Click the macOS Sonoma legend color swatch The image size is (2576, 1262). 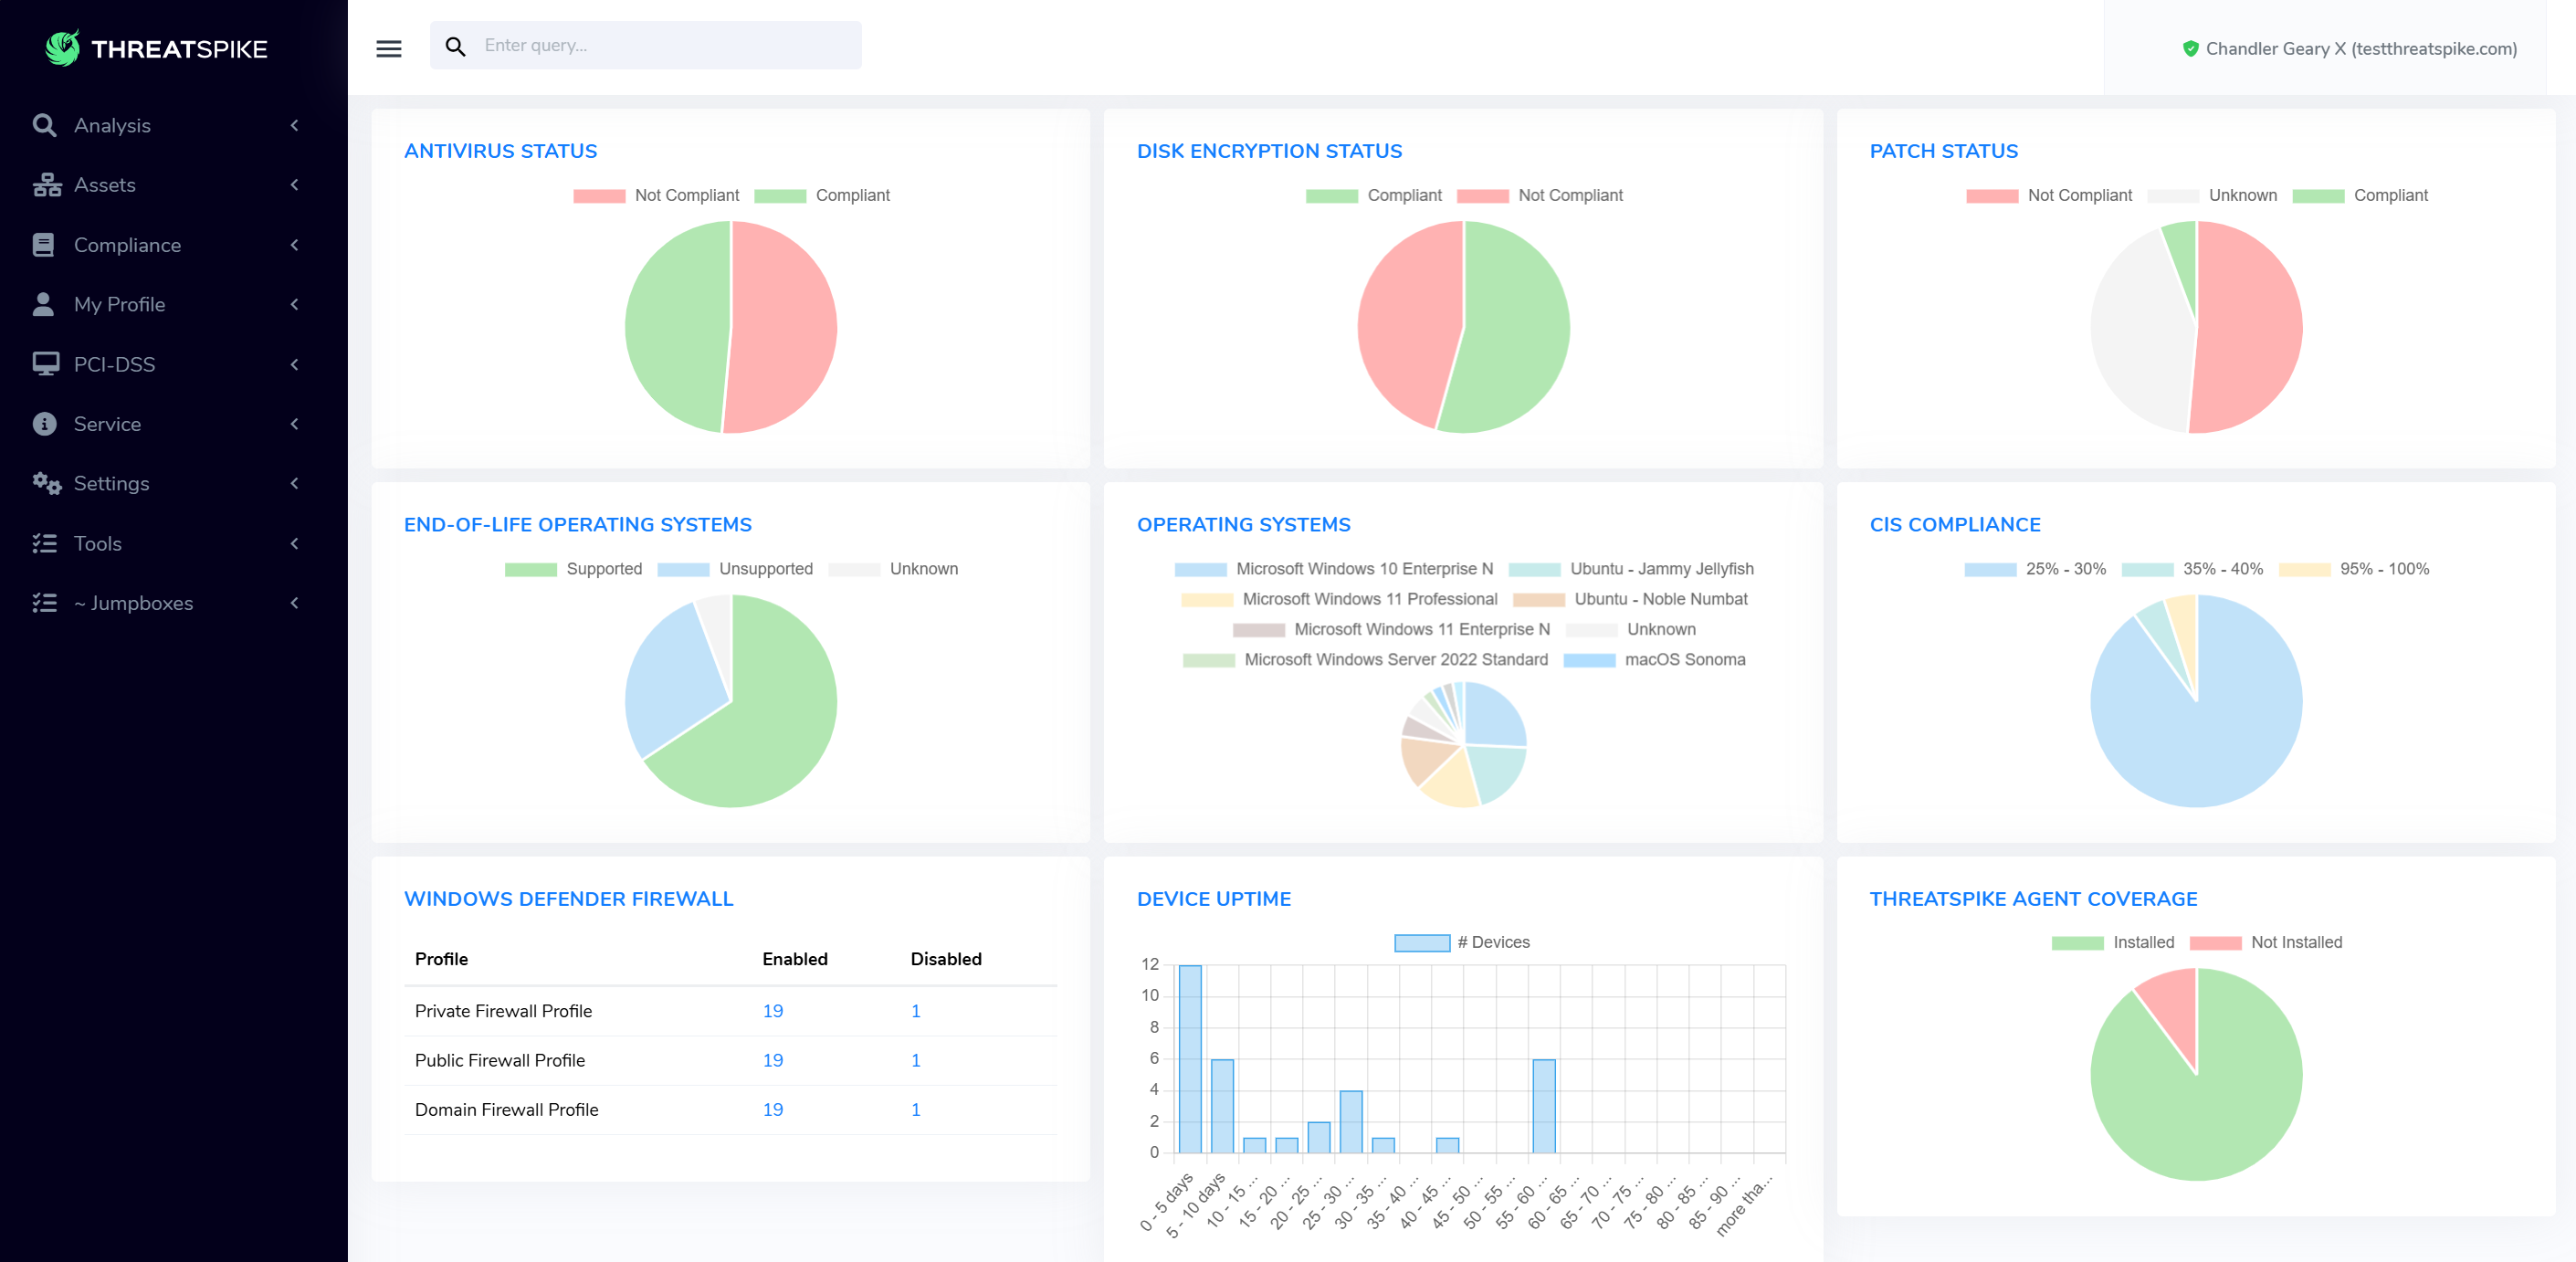pos(1588,660)
